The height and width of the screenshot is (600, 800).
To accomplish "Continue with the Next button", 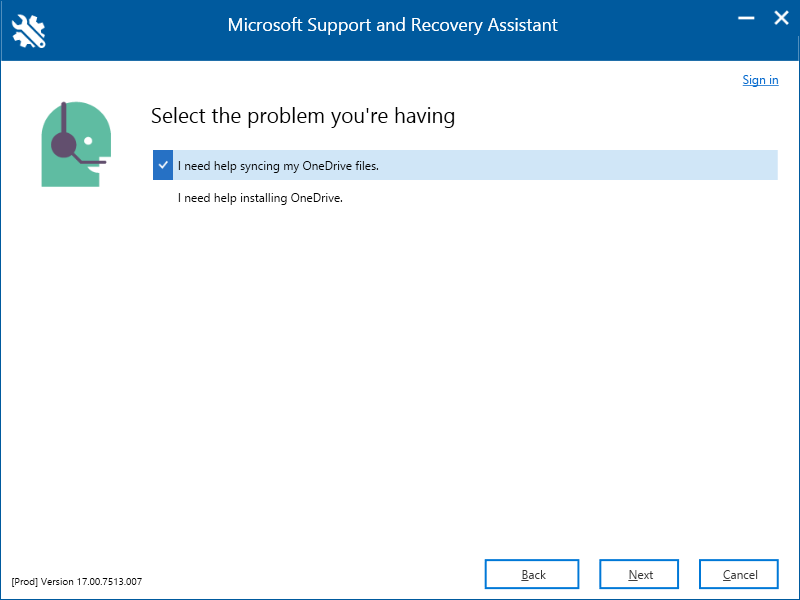I will point(639,574).
